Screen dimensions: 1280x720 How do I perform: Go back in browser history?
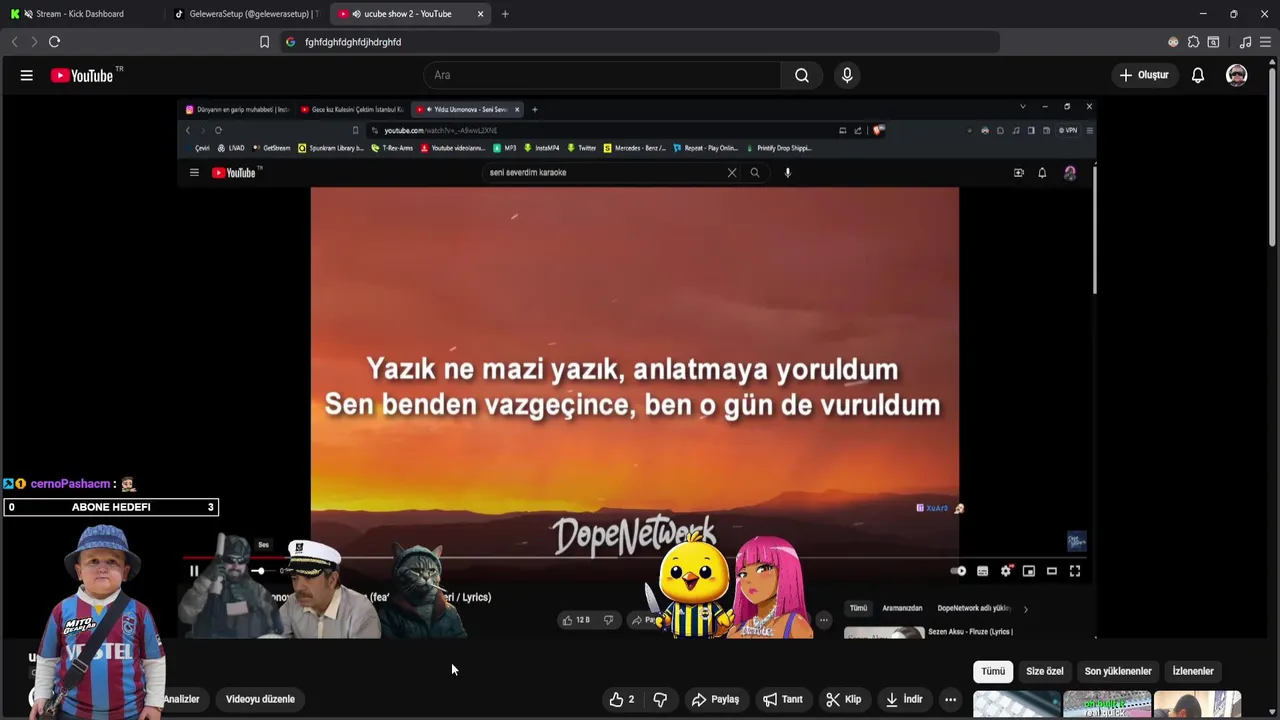(14, 42)
